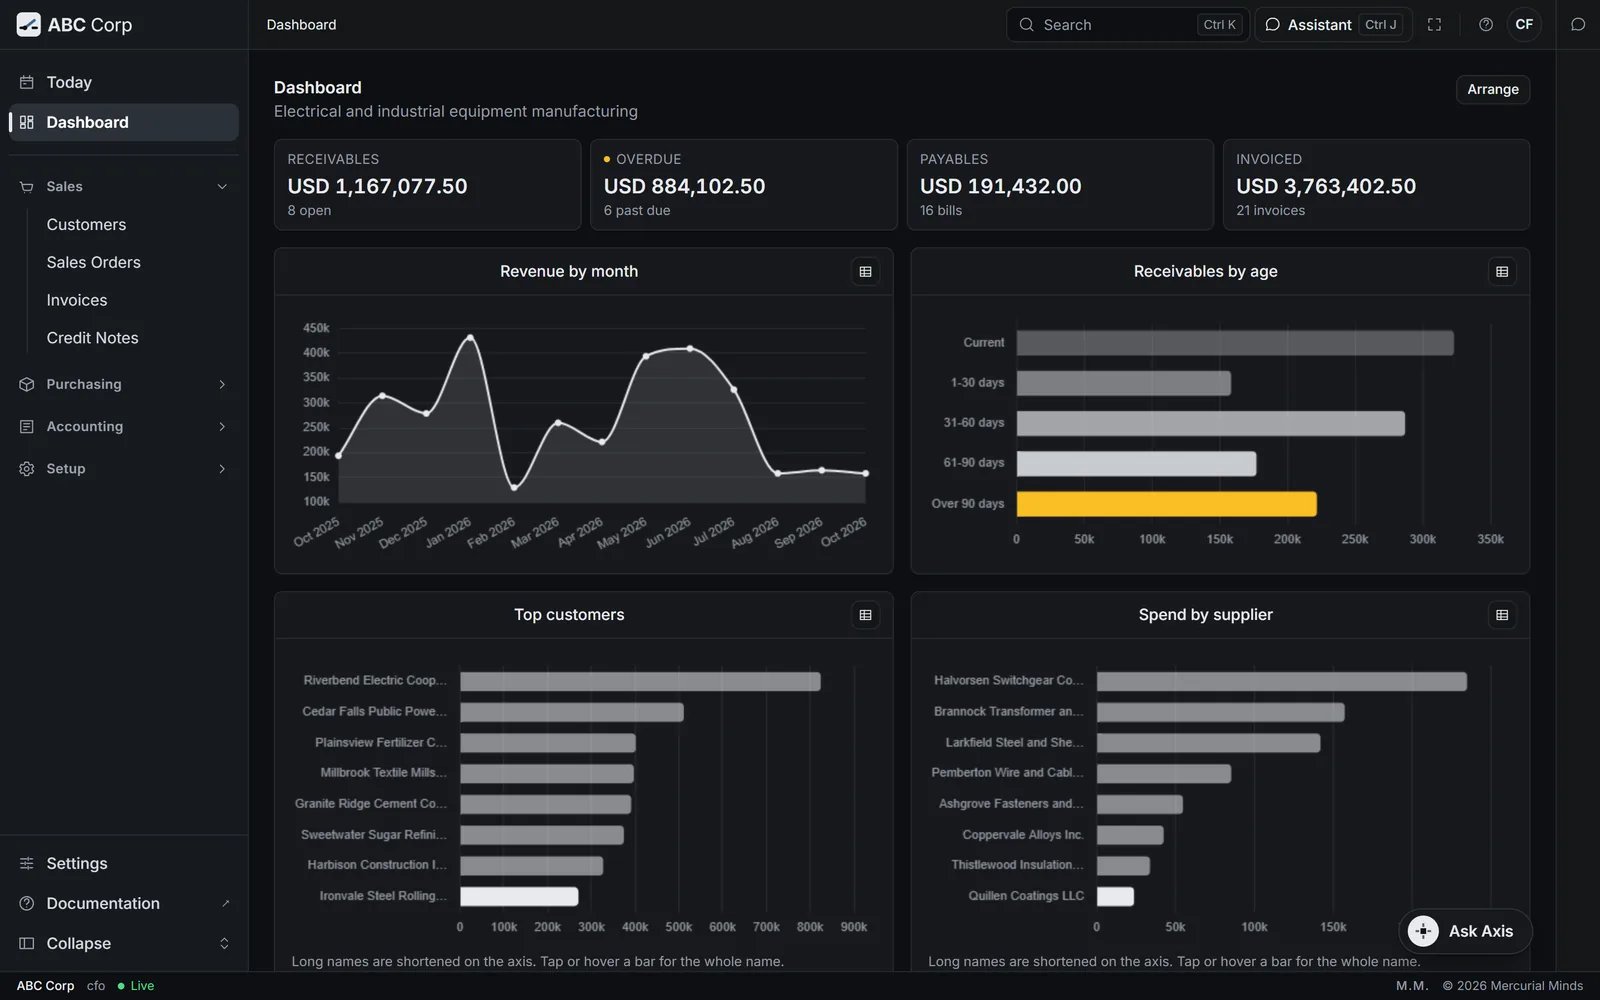Open the CF user avatar menu

tap(1524, 25)
